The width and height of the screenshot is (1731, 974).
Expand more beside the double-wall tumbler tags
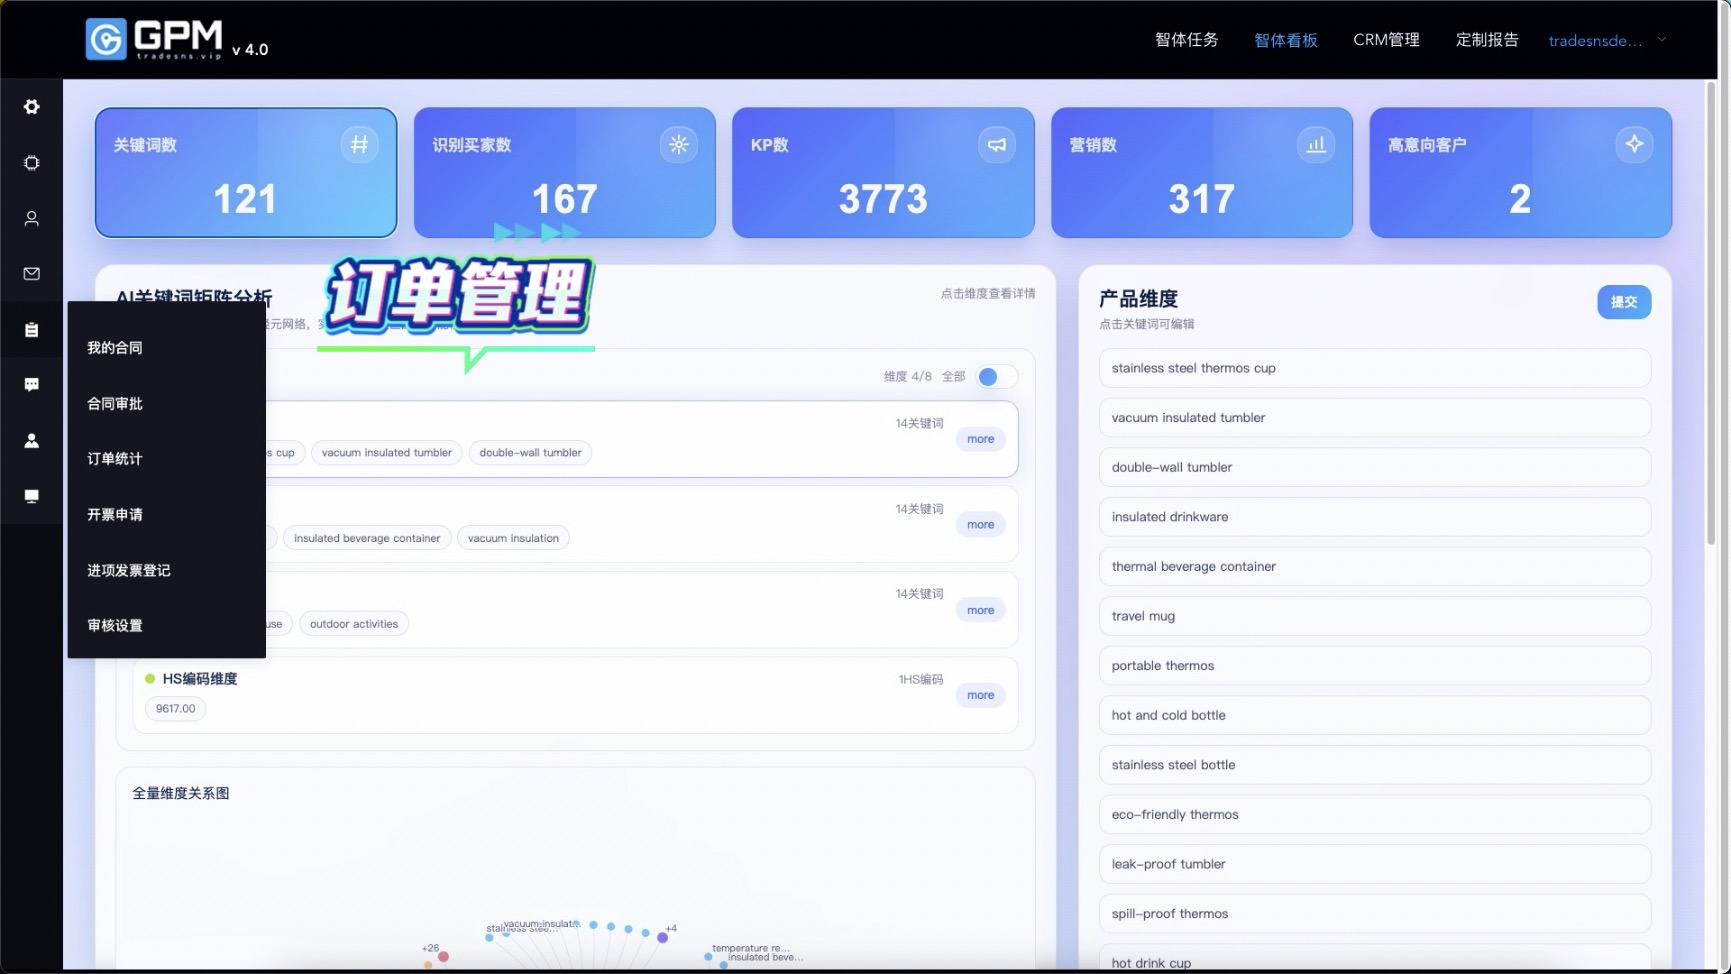point(980,439)
